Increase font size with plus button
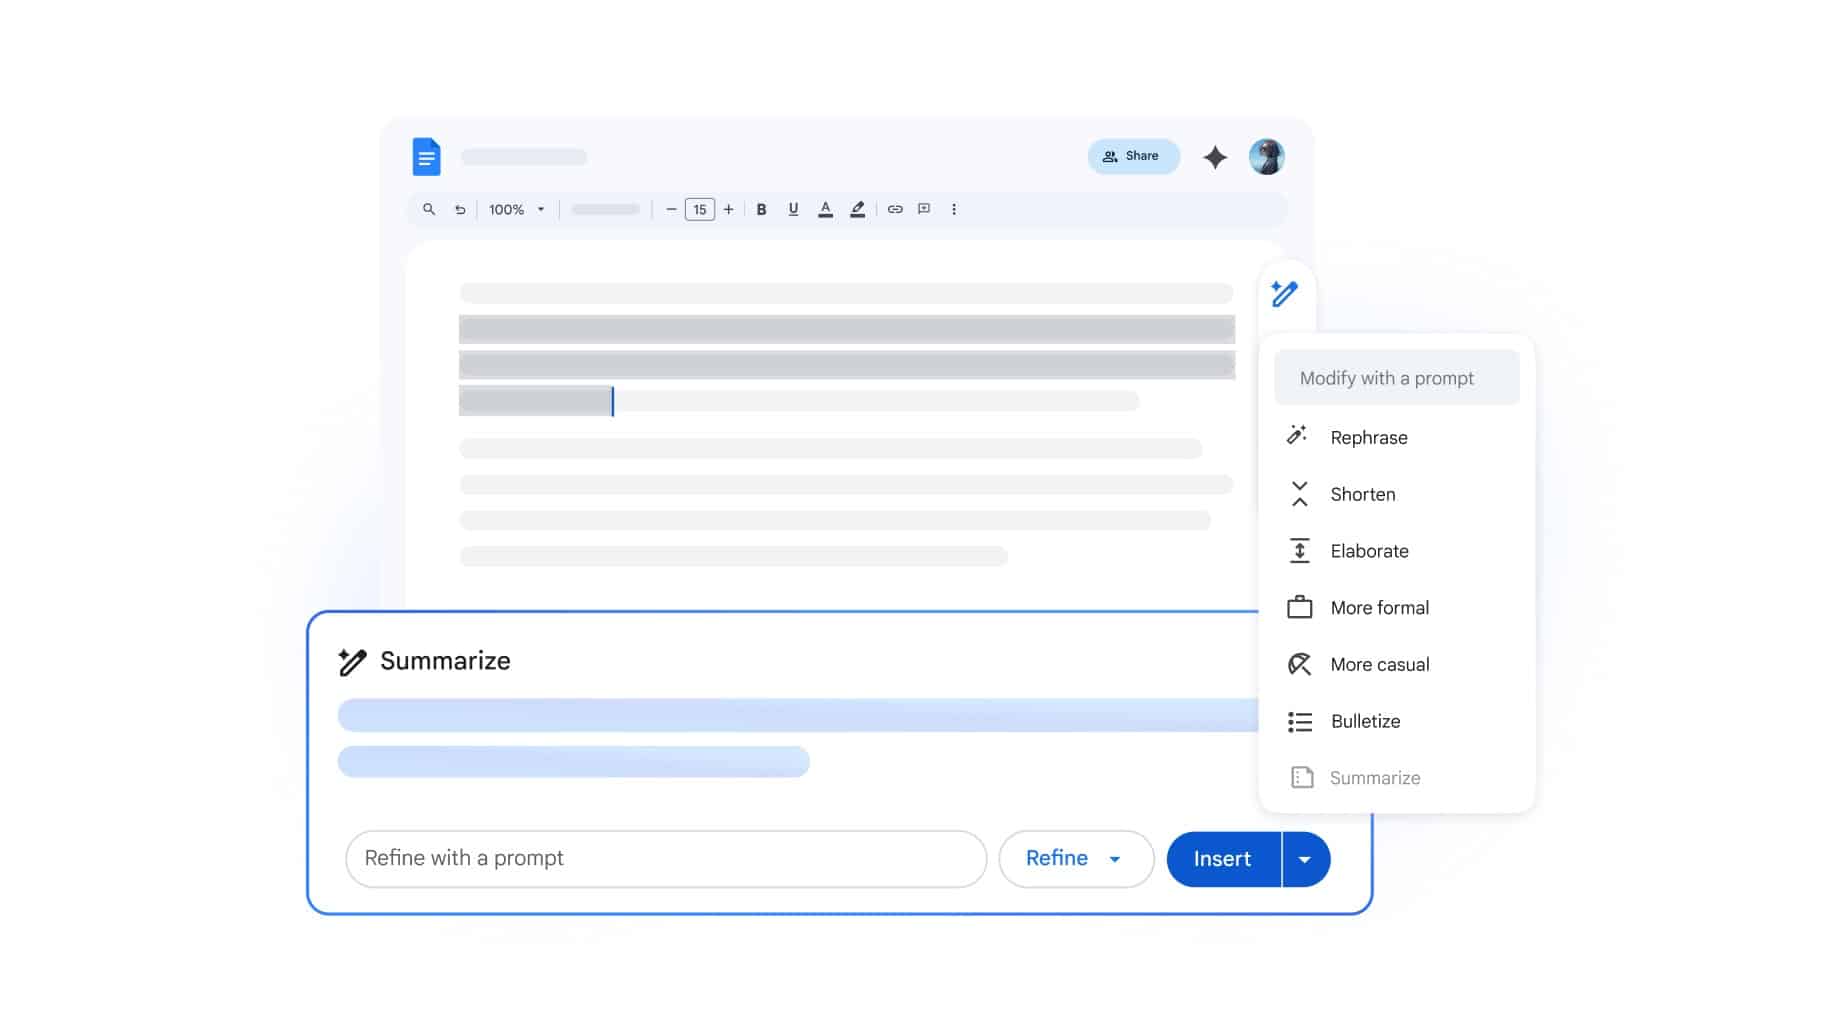The width and height of the screenshot is (1840, 1034). 729,210
